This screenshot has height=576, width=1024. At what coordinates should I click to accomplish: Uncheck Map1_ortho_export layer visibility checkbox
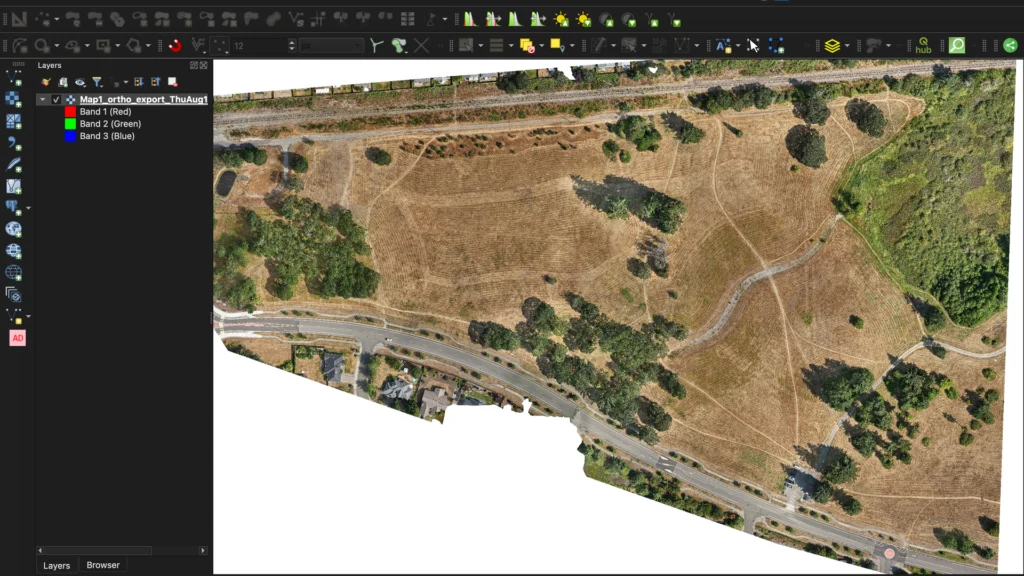coord(56,99)
